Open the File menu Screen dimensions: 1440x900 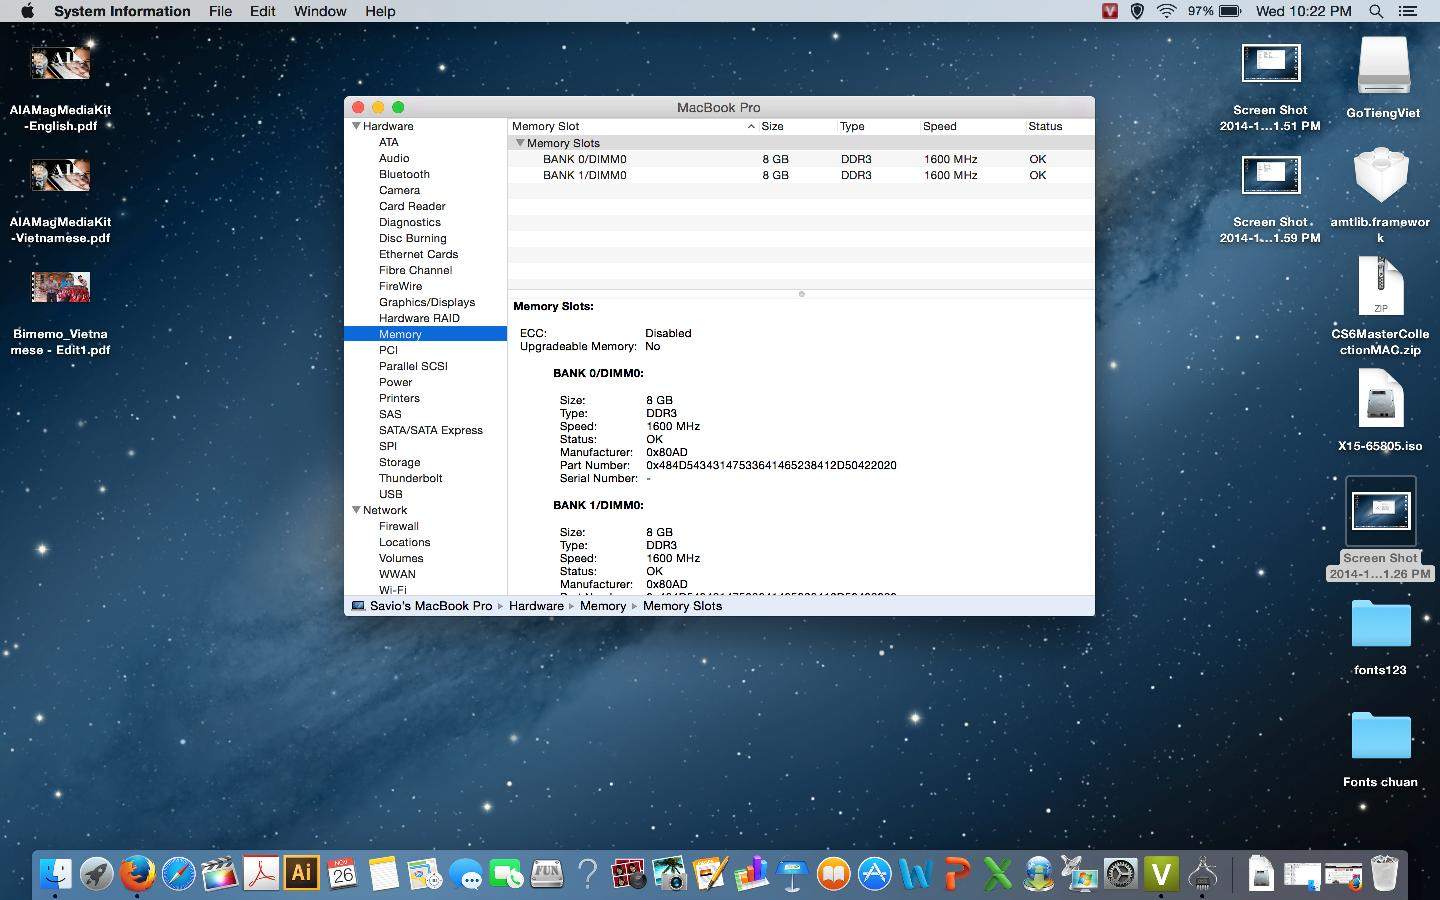pos(220,11)
